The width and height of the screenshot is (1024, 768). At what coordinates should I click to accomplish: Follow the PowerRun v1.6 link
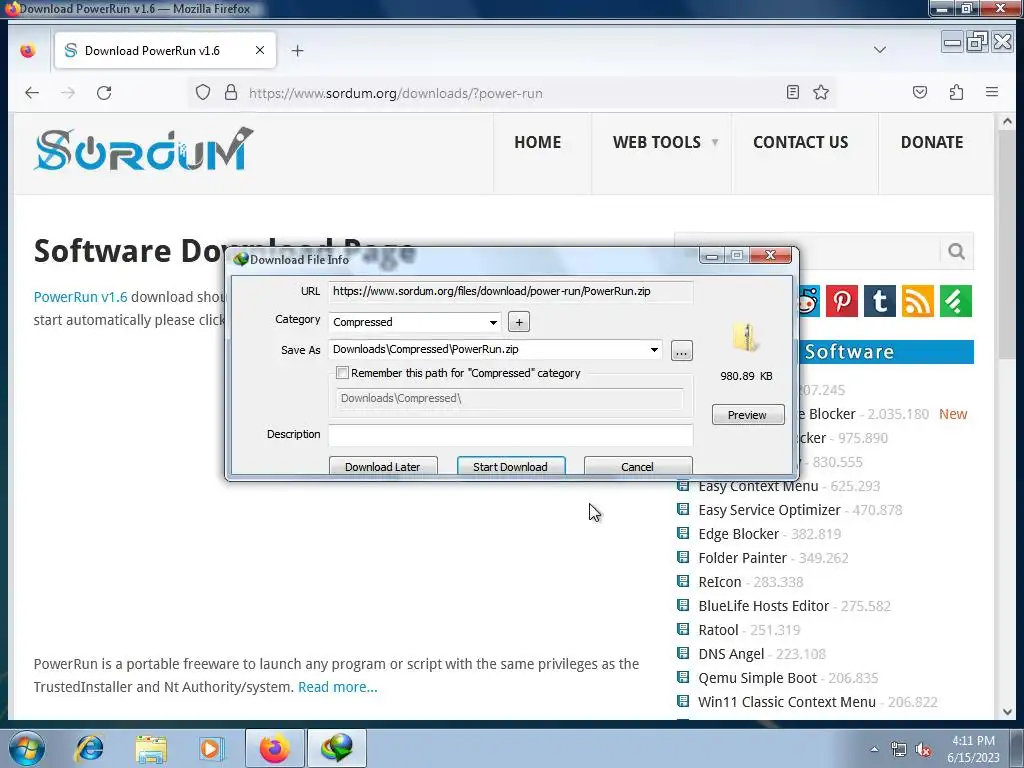coord(80,297)
